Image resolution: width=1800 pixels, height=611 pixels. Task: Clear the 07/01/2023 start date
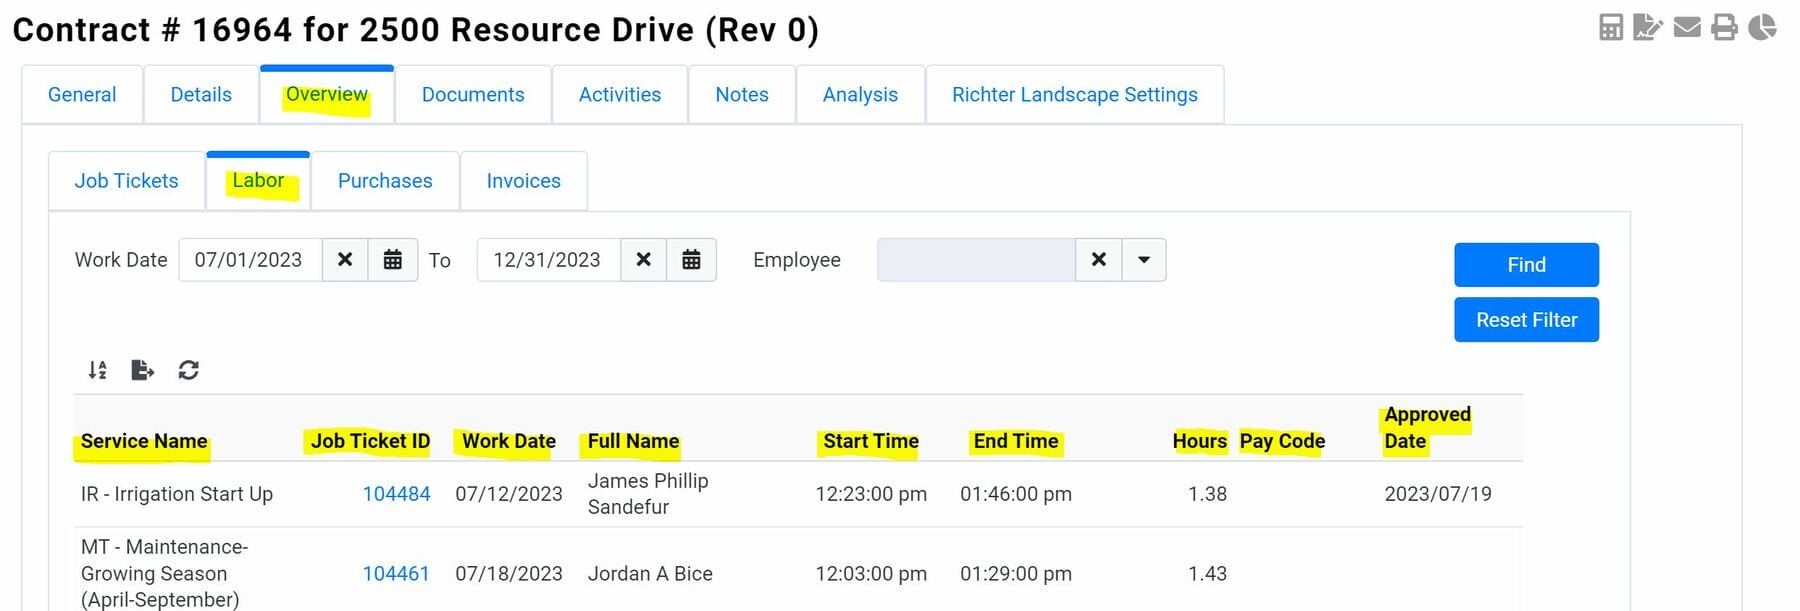tap(345, 260)
